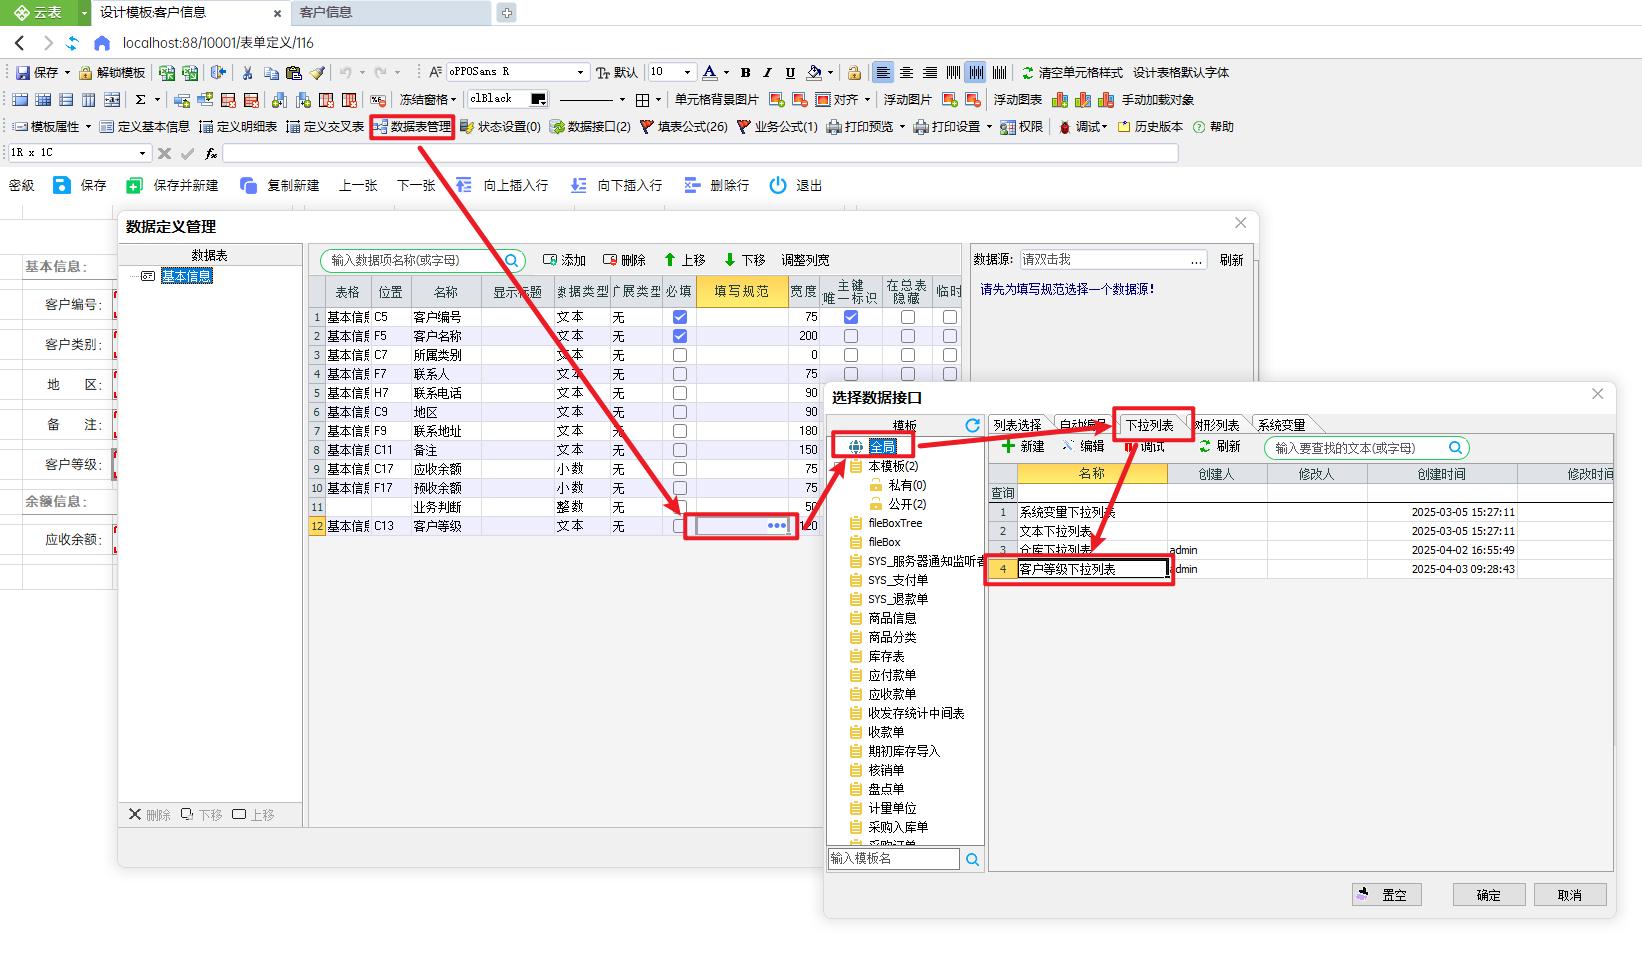Toggle underline formatting
The image size is (1642, 953).
[790, 72]
